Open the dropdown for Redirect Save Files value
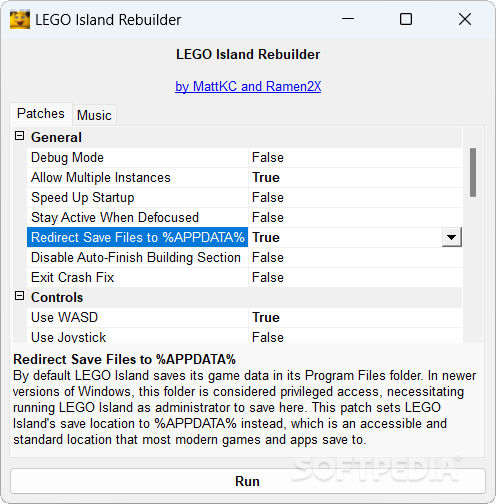 (452, 237)
